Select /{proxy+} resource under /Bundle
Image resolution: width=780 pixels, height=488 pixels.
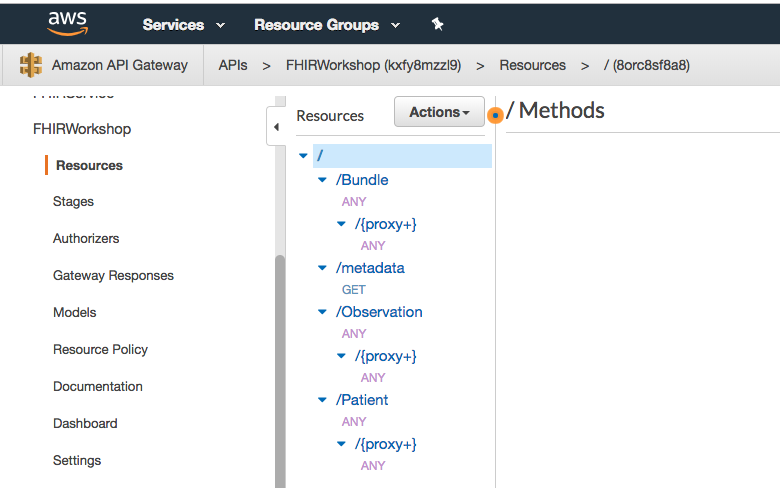[386, 224]
